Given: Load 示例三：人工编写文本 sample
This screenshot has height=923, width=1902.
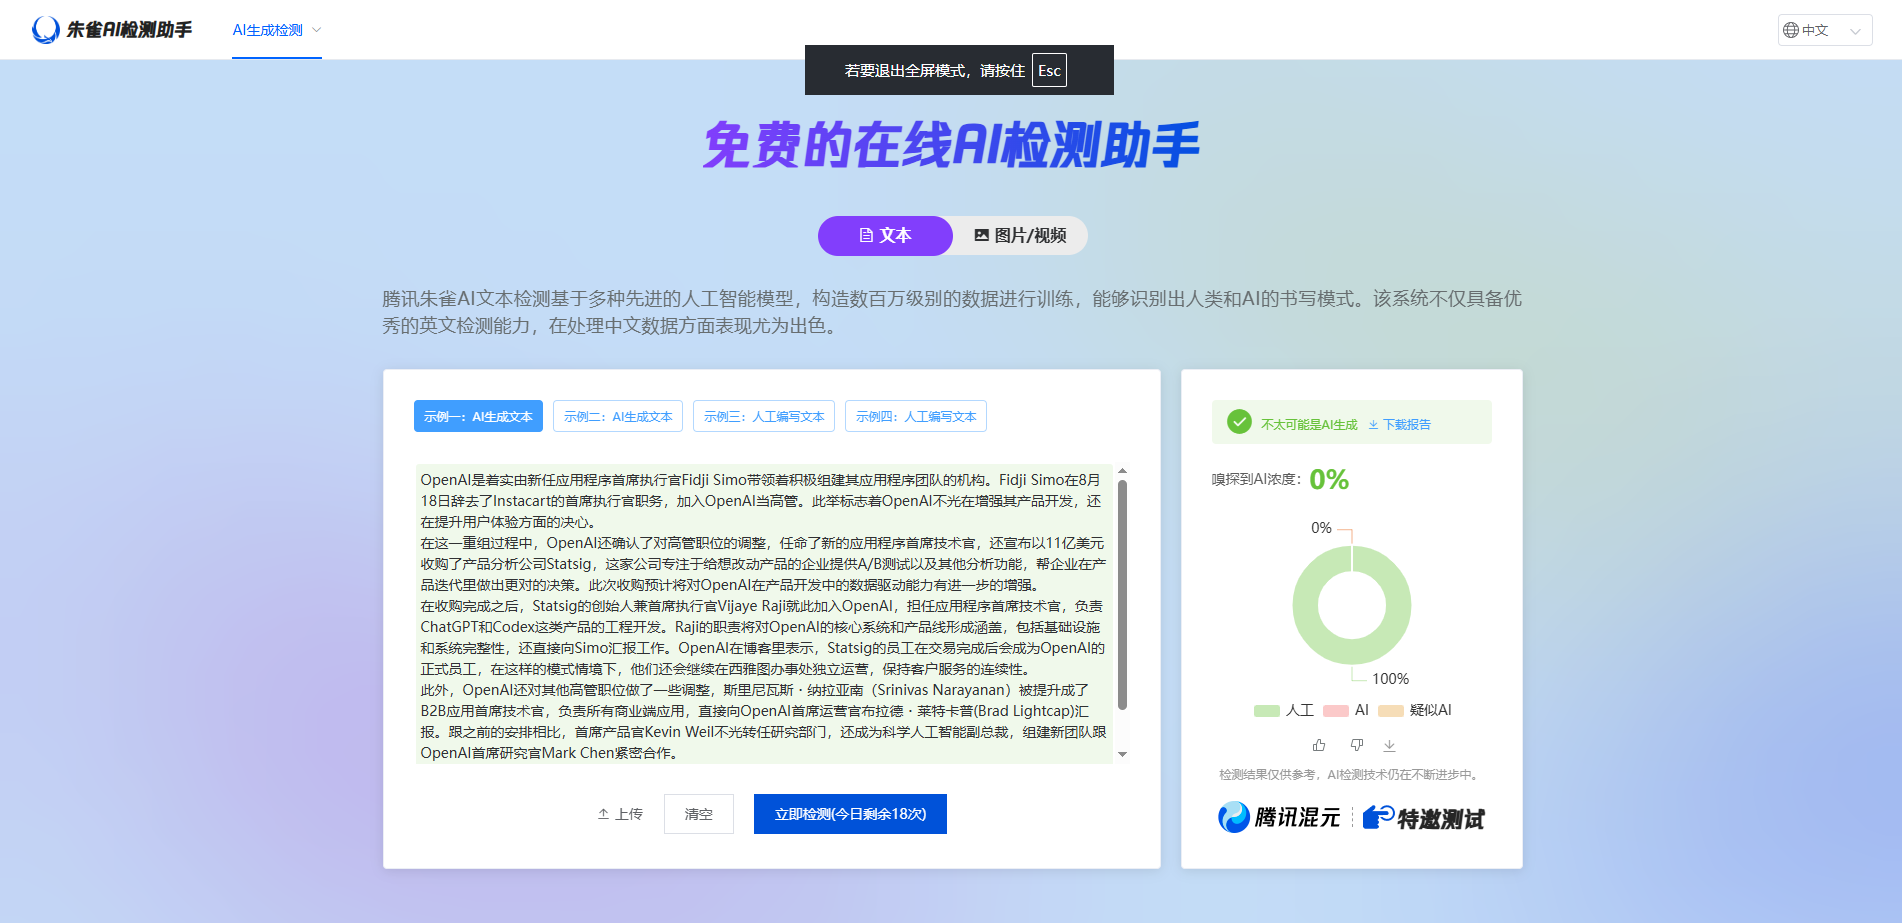Looking at the screenshot, I should 764,416.
